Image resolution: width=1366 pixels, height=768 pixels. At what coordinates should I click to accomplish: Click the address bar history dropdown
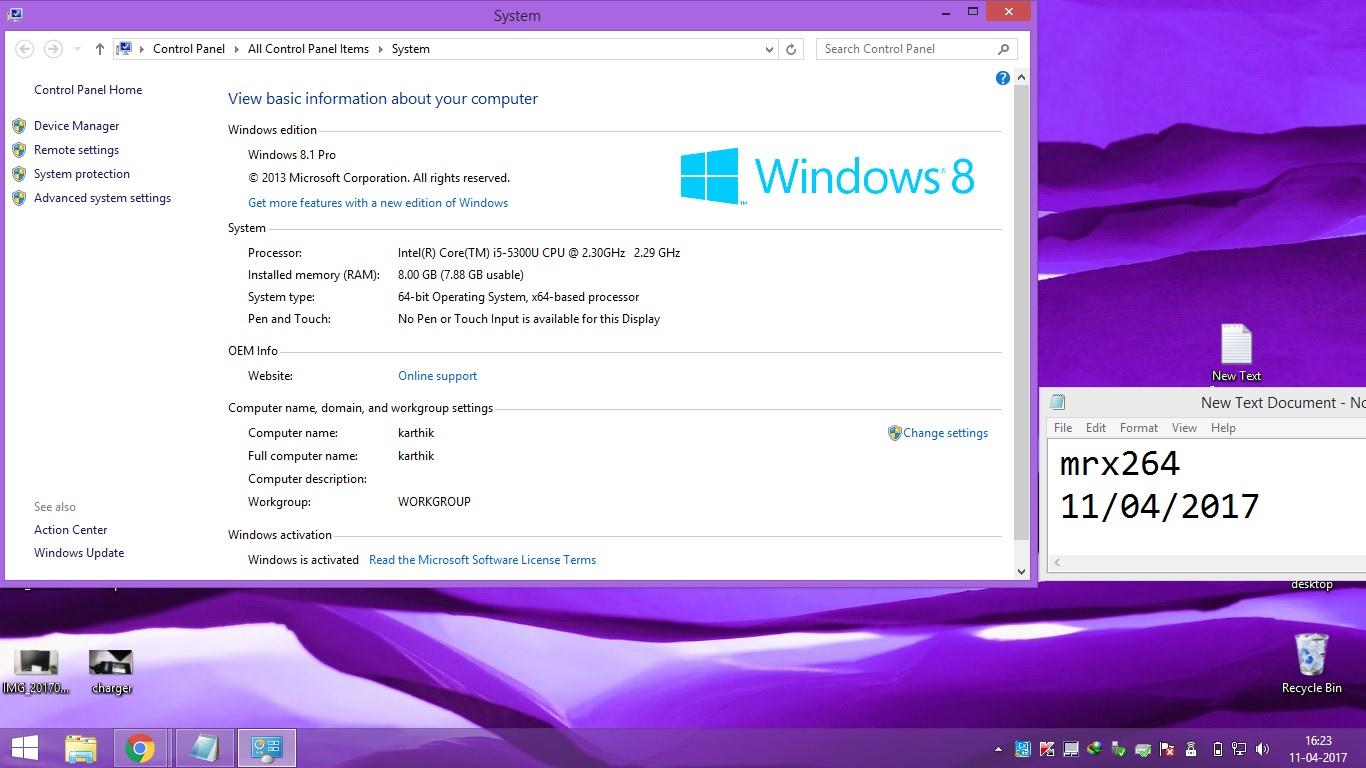pyautogui.click(x=769, y=49)
